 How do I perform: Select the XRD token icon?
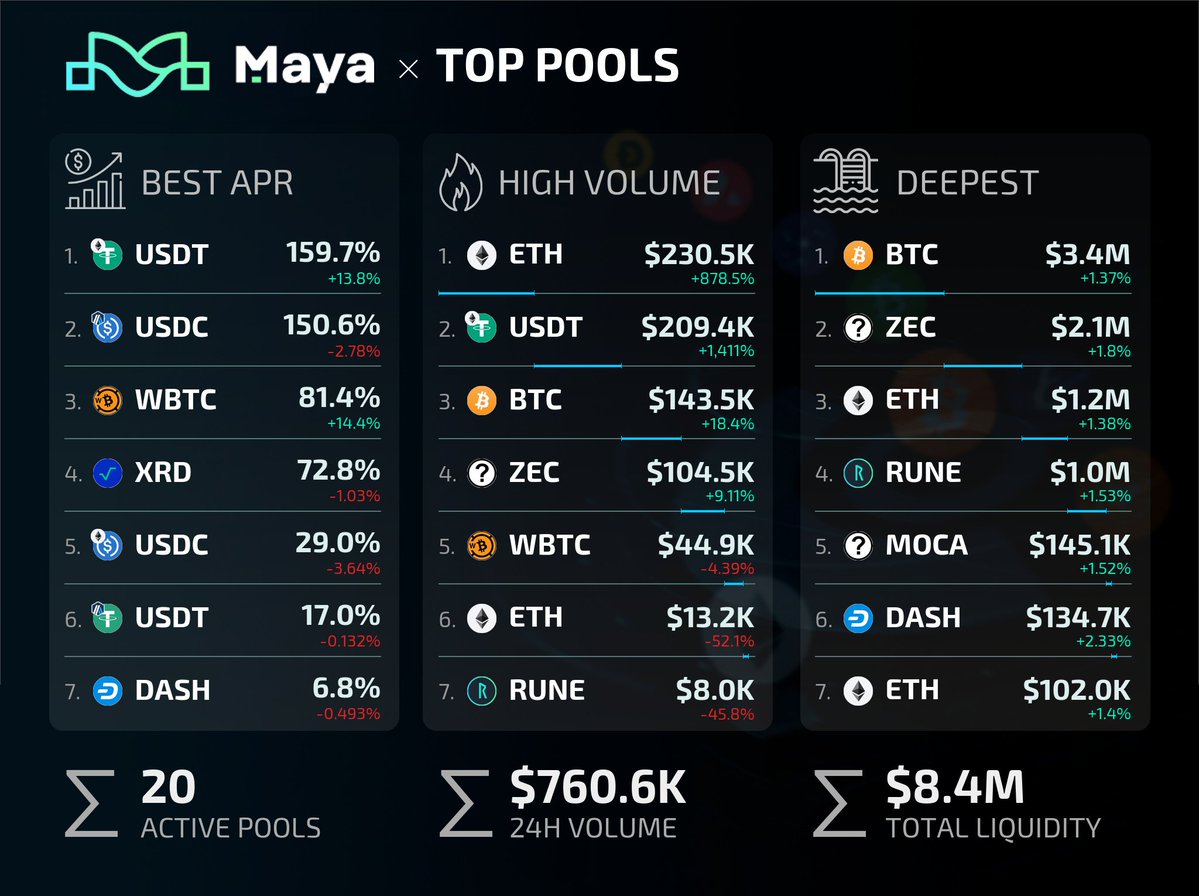pos(106,472)
